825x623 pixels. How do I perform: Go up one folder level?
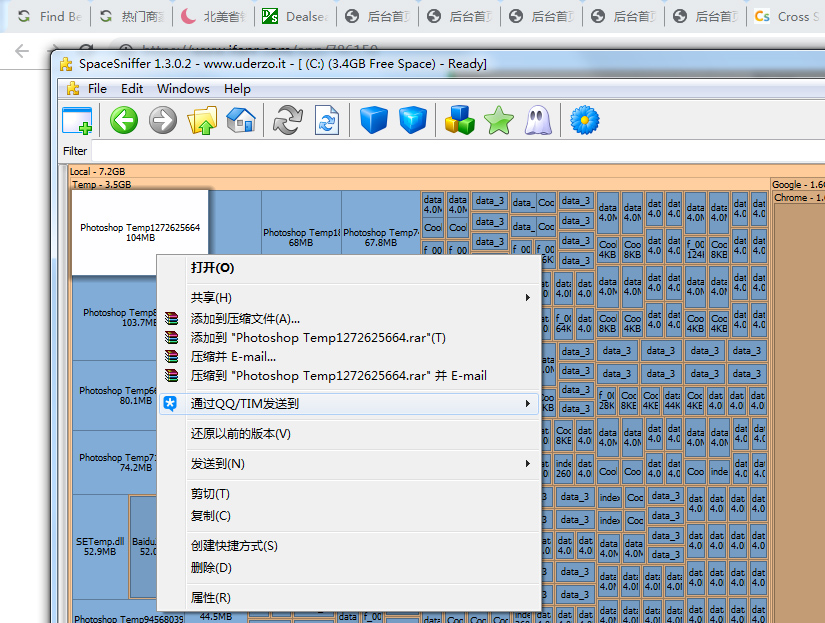202,121
